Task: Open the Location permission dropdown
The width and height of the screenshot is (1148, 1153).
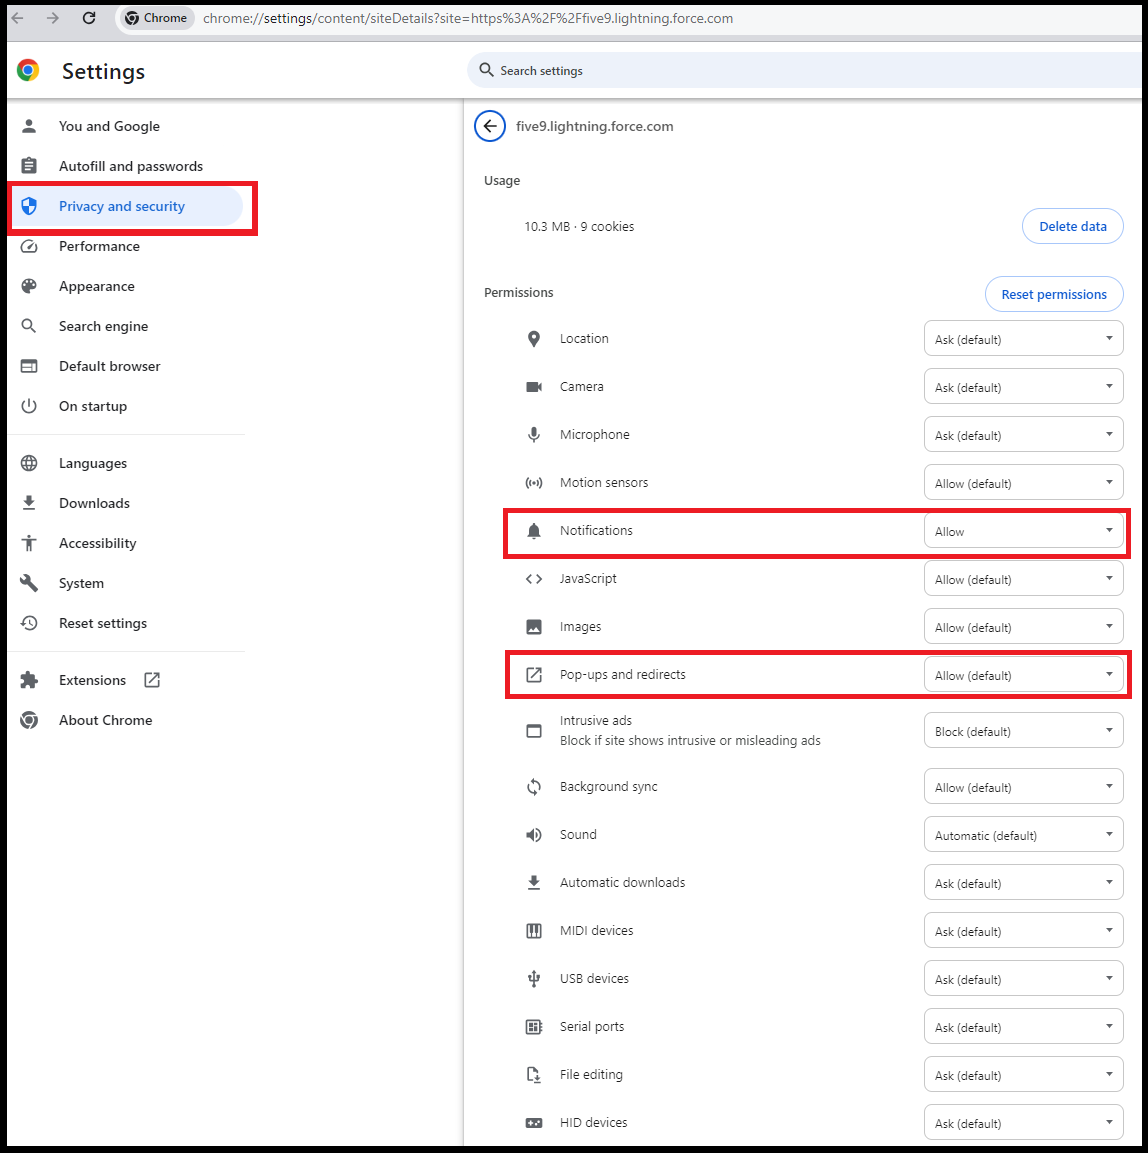Action: (x=1022, y=339)
